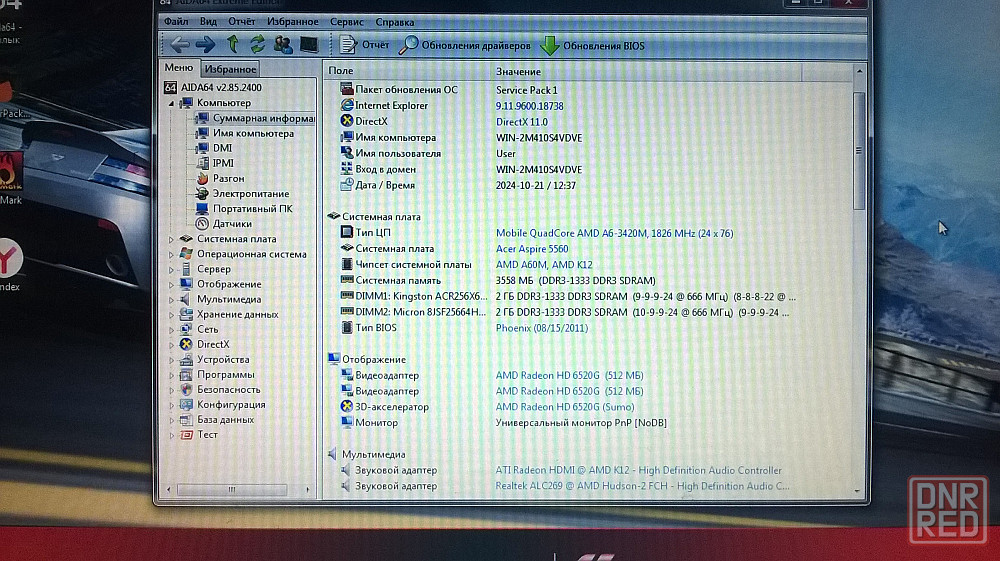
Task: Expand the Сервер tree node
Action: 171,270
